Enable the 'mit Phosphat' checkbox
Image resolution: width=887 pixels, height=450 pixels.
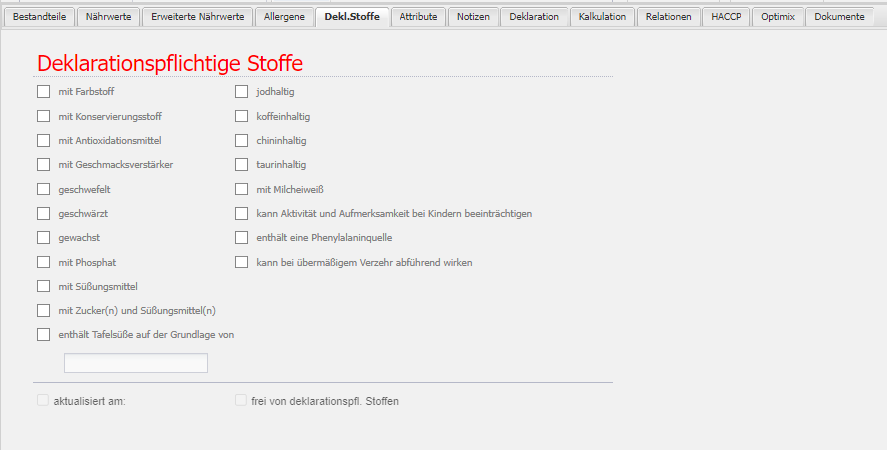(43, 262)
